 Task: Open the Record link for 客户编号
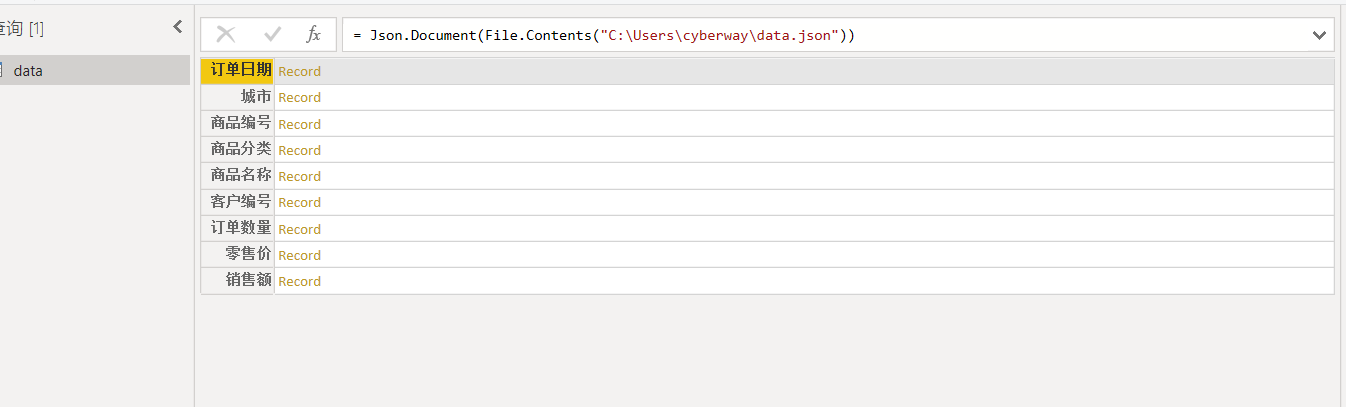coord(299,202)
